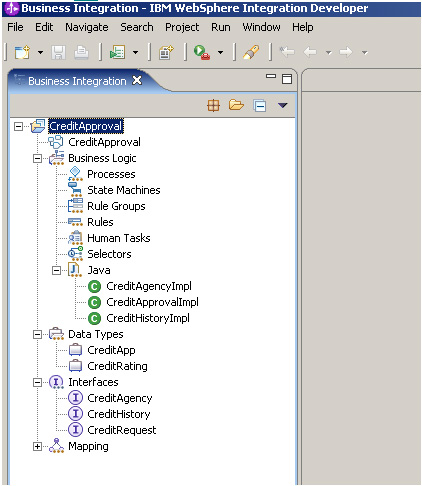
Task: Open the view menu dropdown triangle
Action: click(x=282, y=105)
